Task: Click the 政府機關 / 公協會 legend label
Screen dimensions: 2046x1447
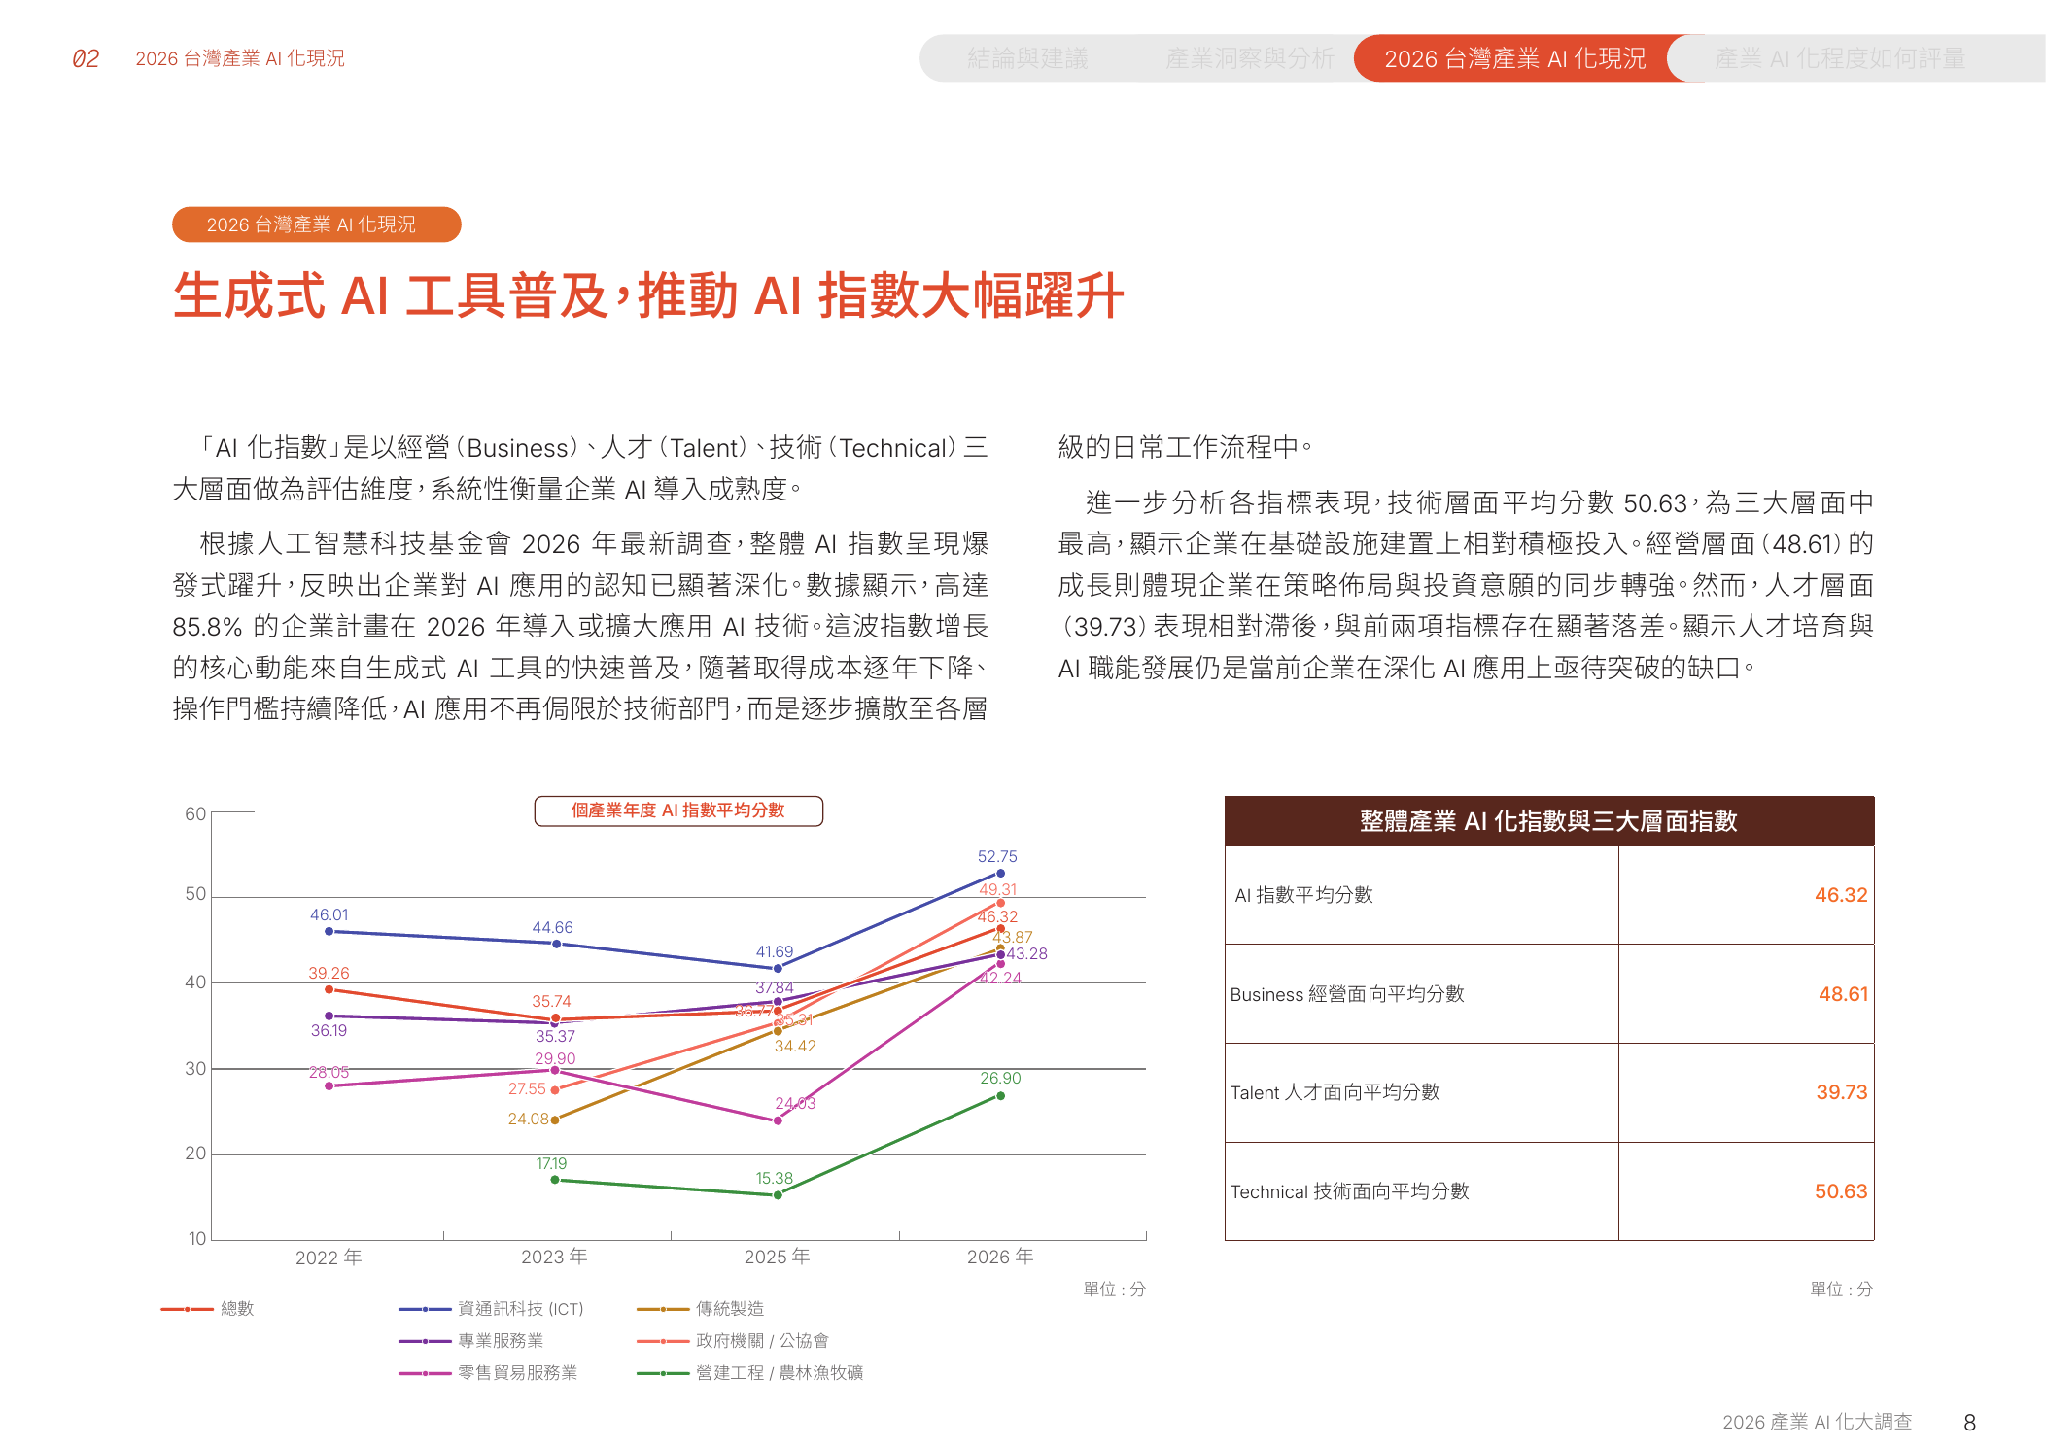Action: point(762,1341)
